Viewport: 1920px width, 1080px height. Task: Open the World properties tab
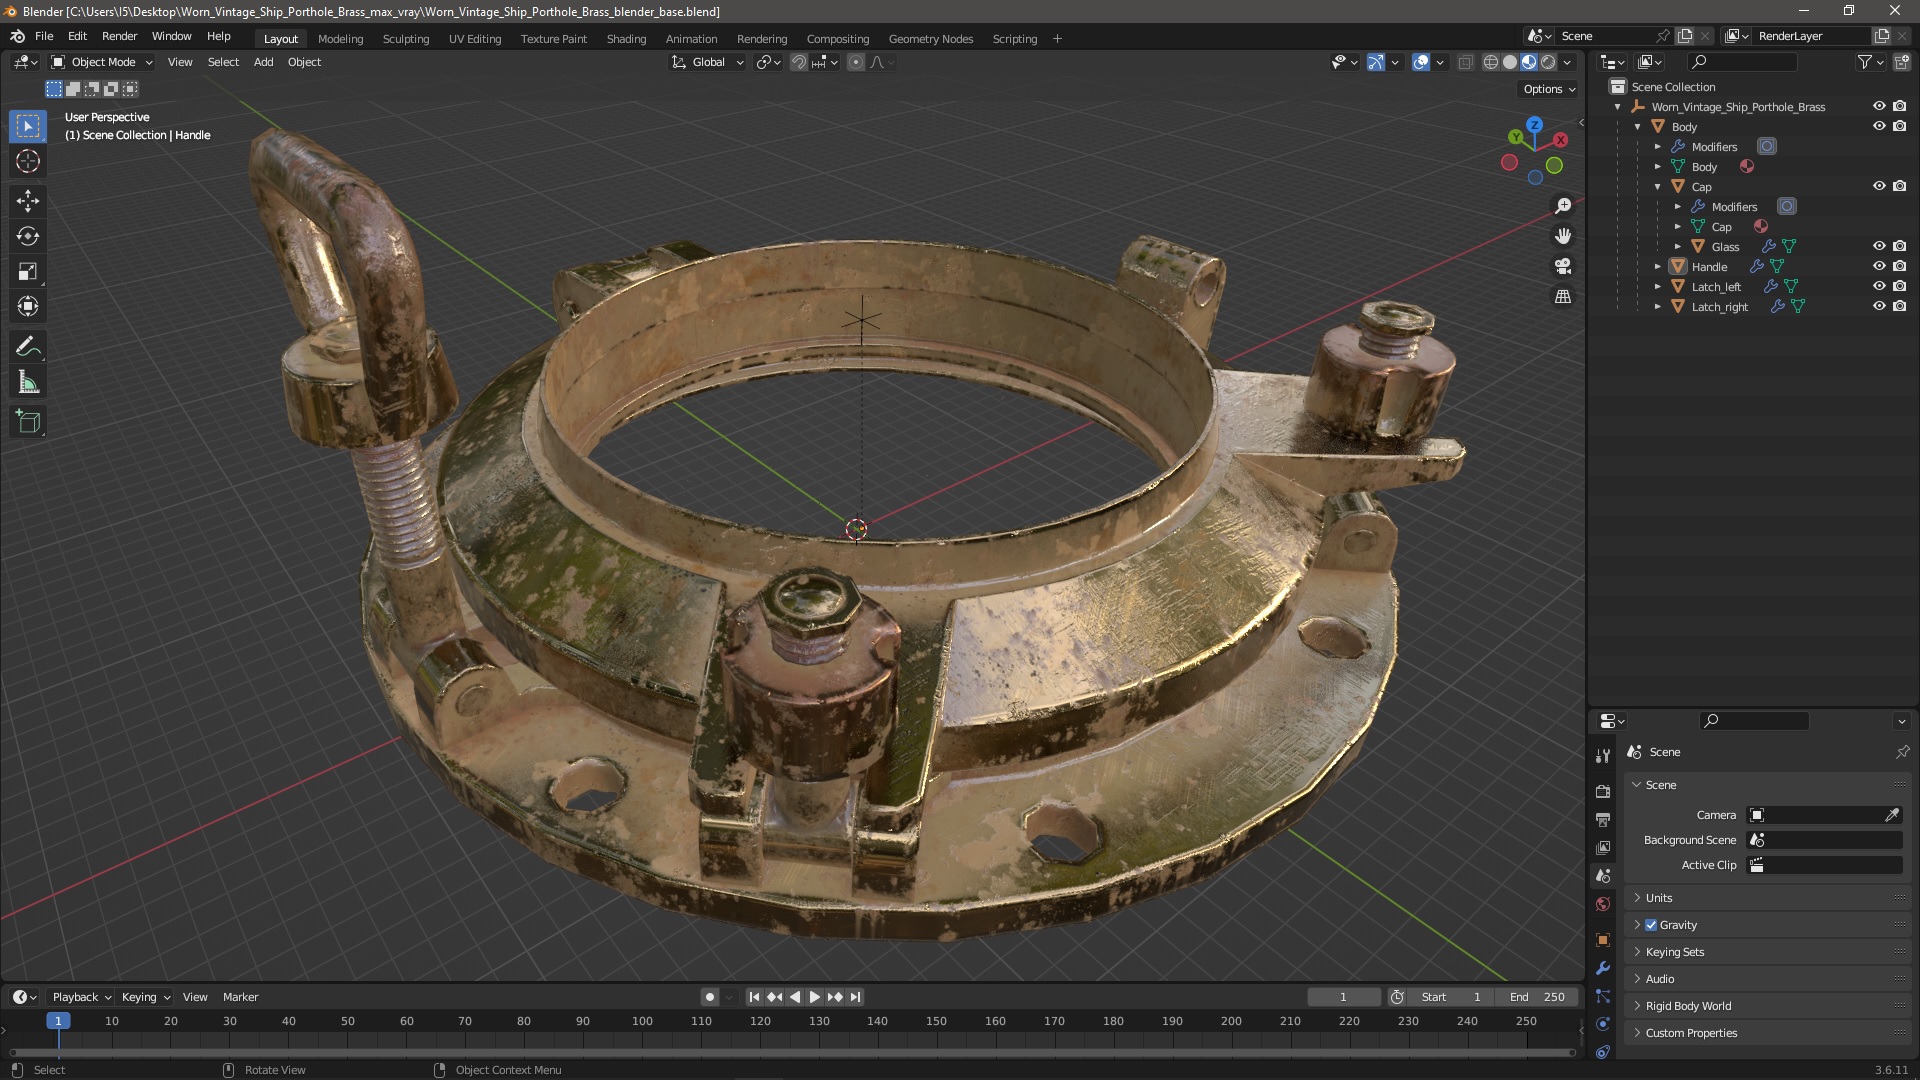point(1603,904)
